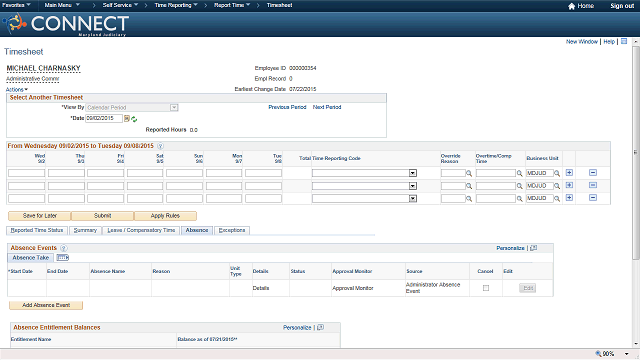Viewport: 640px width, 360px height.
Task: Switch to Reported Time Status tab
Action: 37,231
